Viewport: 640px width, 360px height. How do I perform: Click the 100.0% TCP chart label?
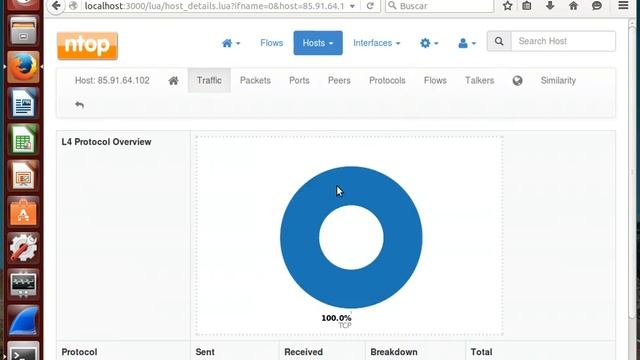point(337,321)
